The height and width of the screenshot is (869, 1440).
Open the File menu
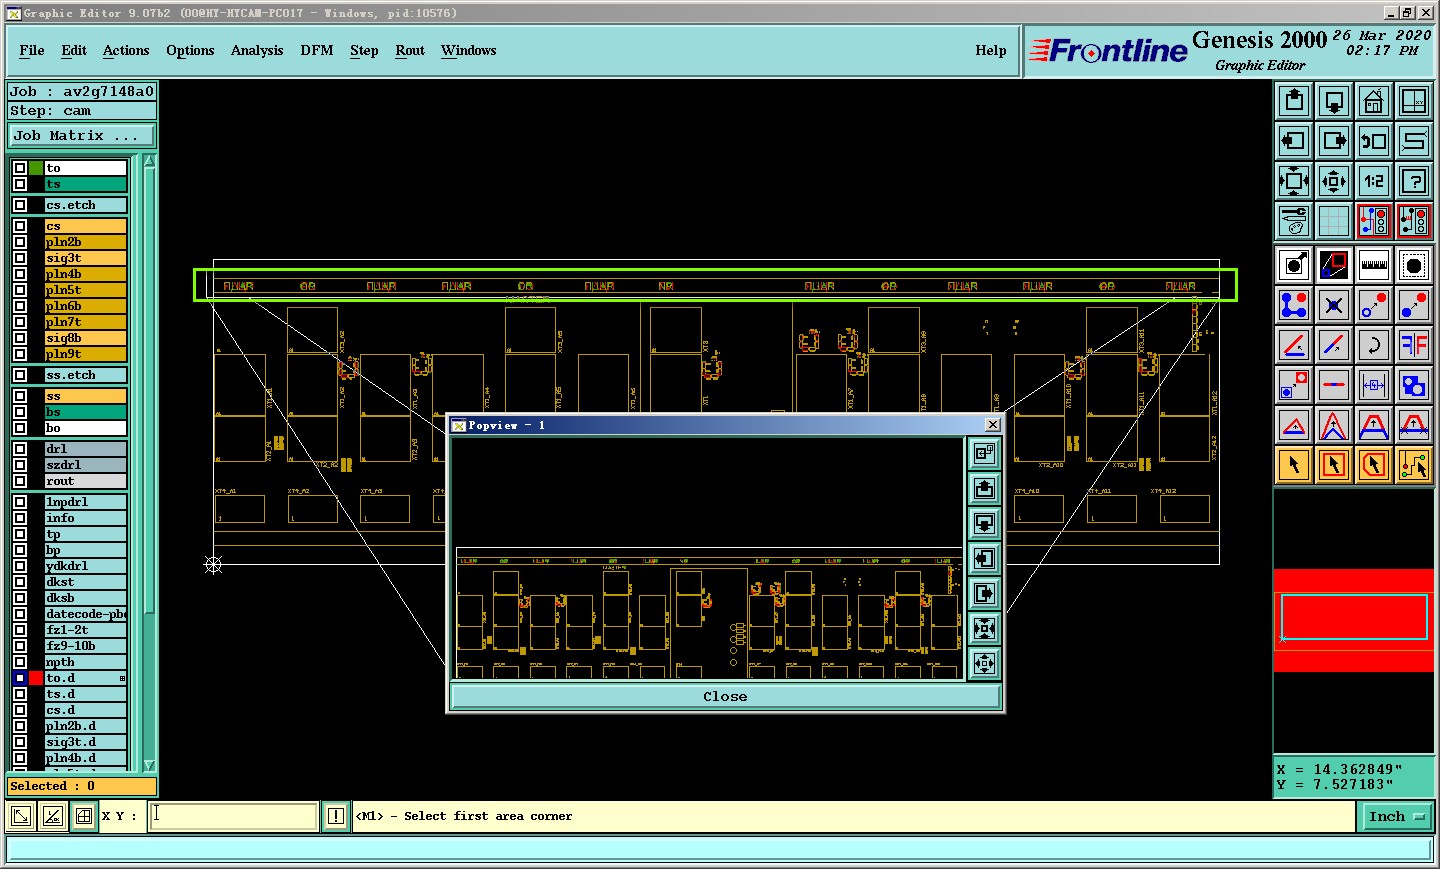tap(32, 50)
